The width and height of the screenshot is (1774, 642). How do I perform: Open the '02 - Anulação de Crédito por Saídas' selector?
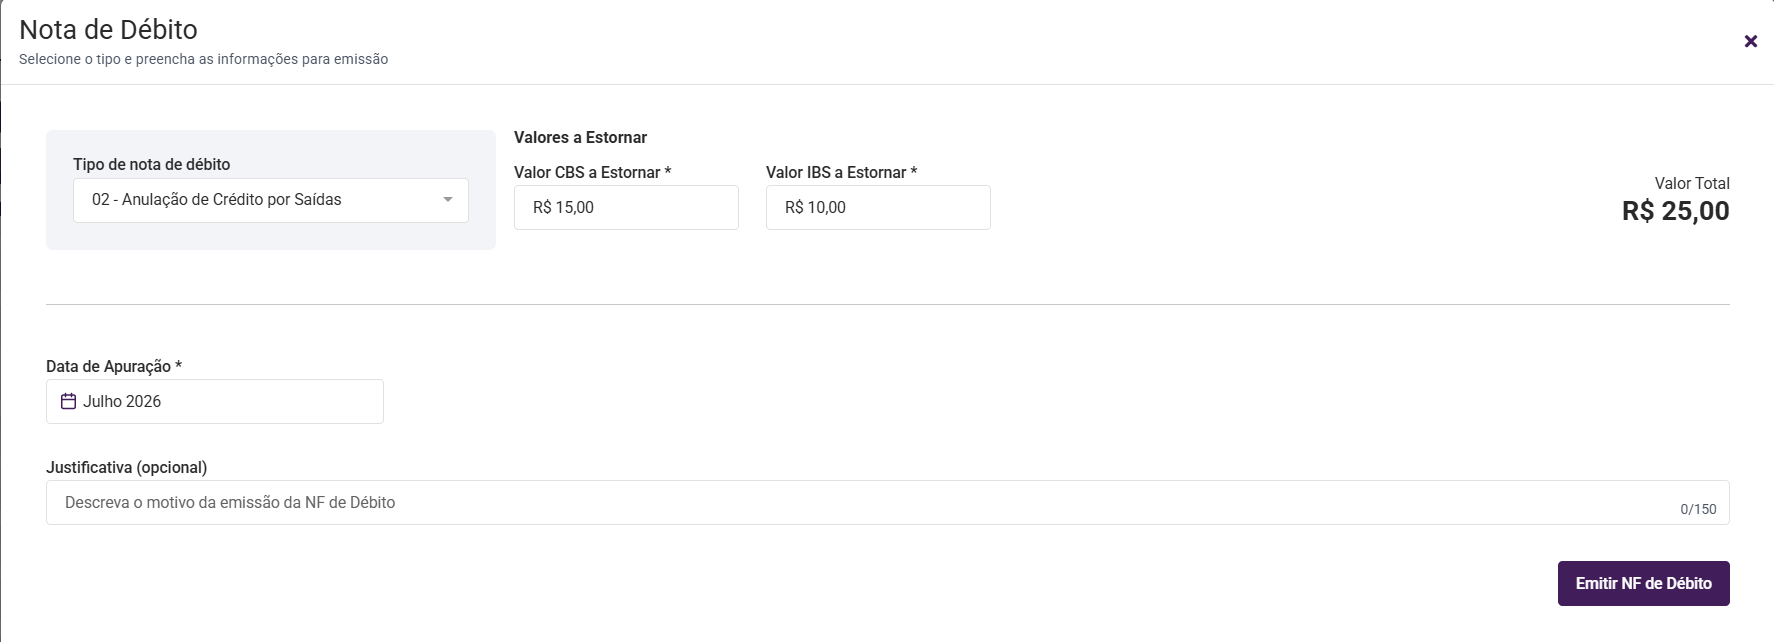[x=271, y=200]
